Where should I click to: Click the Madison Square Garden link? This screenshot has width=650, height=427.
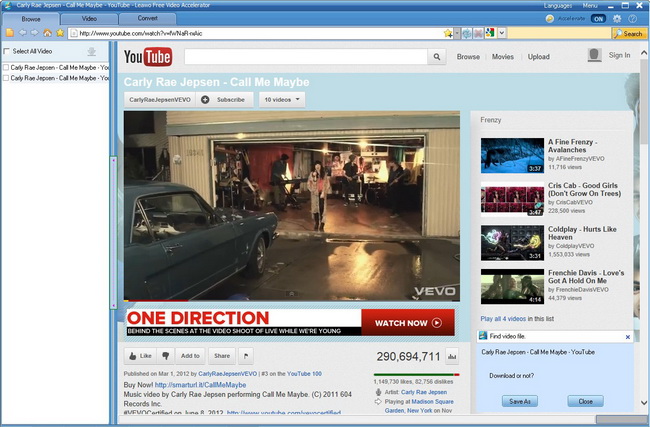419,406
